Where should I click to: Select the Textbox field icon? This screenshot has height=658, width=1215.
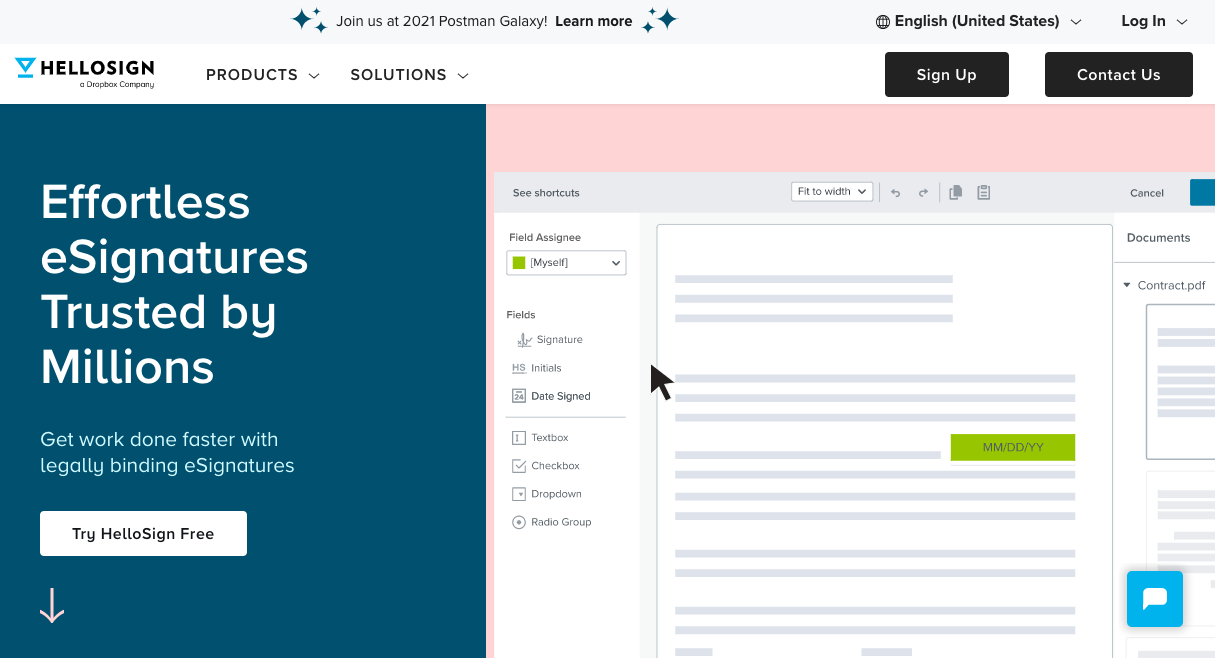pyautogui.click(x=519, y=438)
